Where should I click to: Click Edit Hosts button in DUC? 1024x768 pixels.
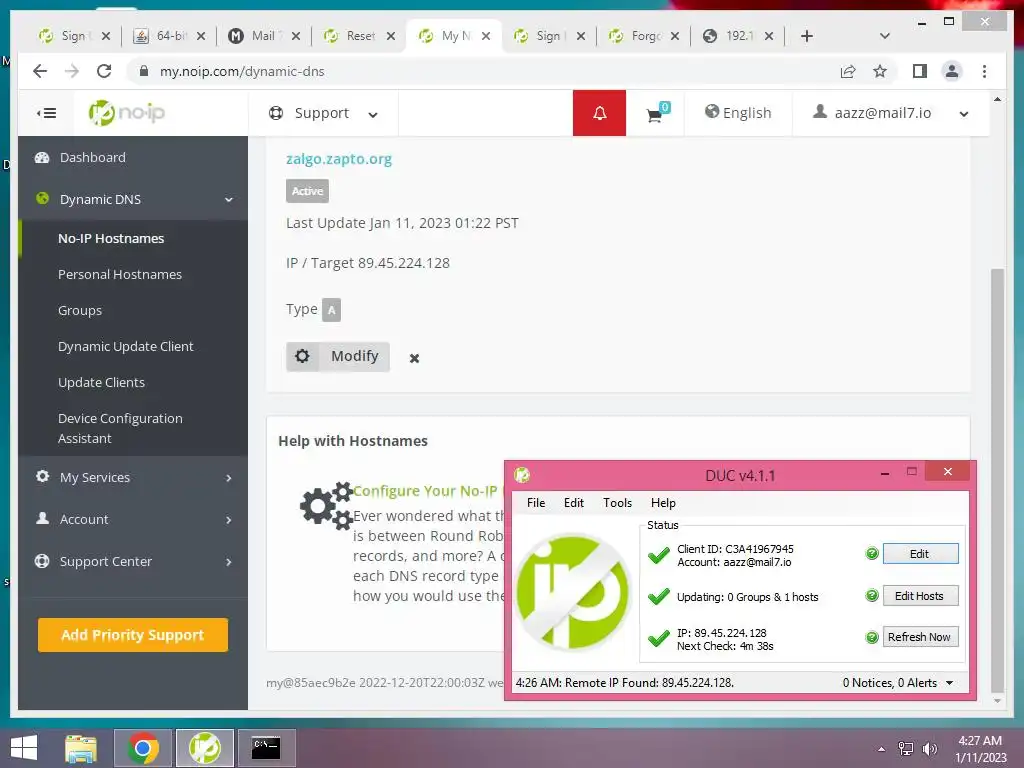[920, 596]
